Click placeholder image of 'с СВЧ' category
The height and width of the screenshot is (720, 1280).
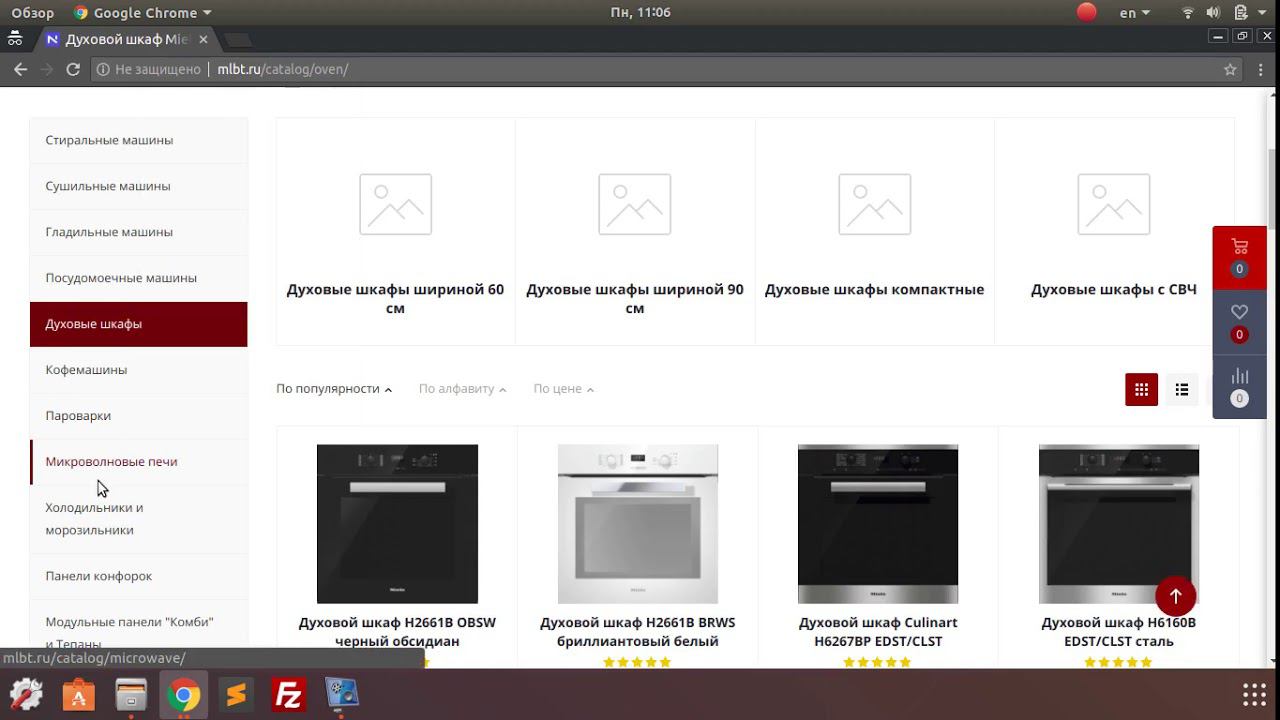1114,204
